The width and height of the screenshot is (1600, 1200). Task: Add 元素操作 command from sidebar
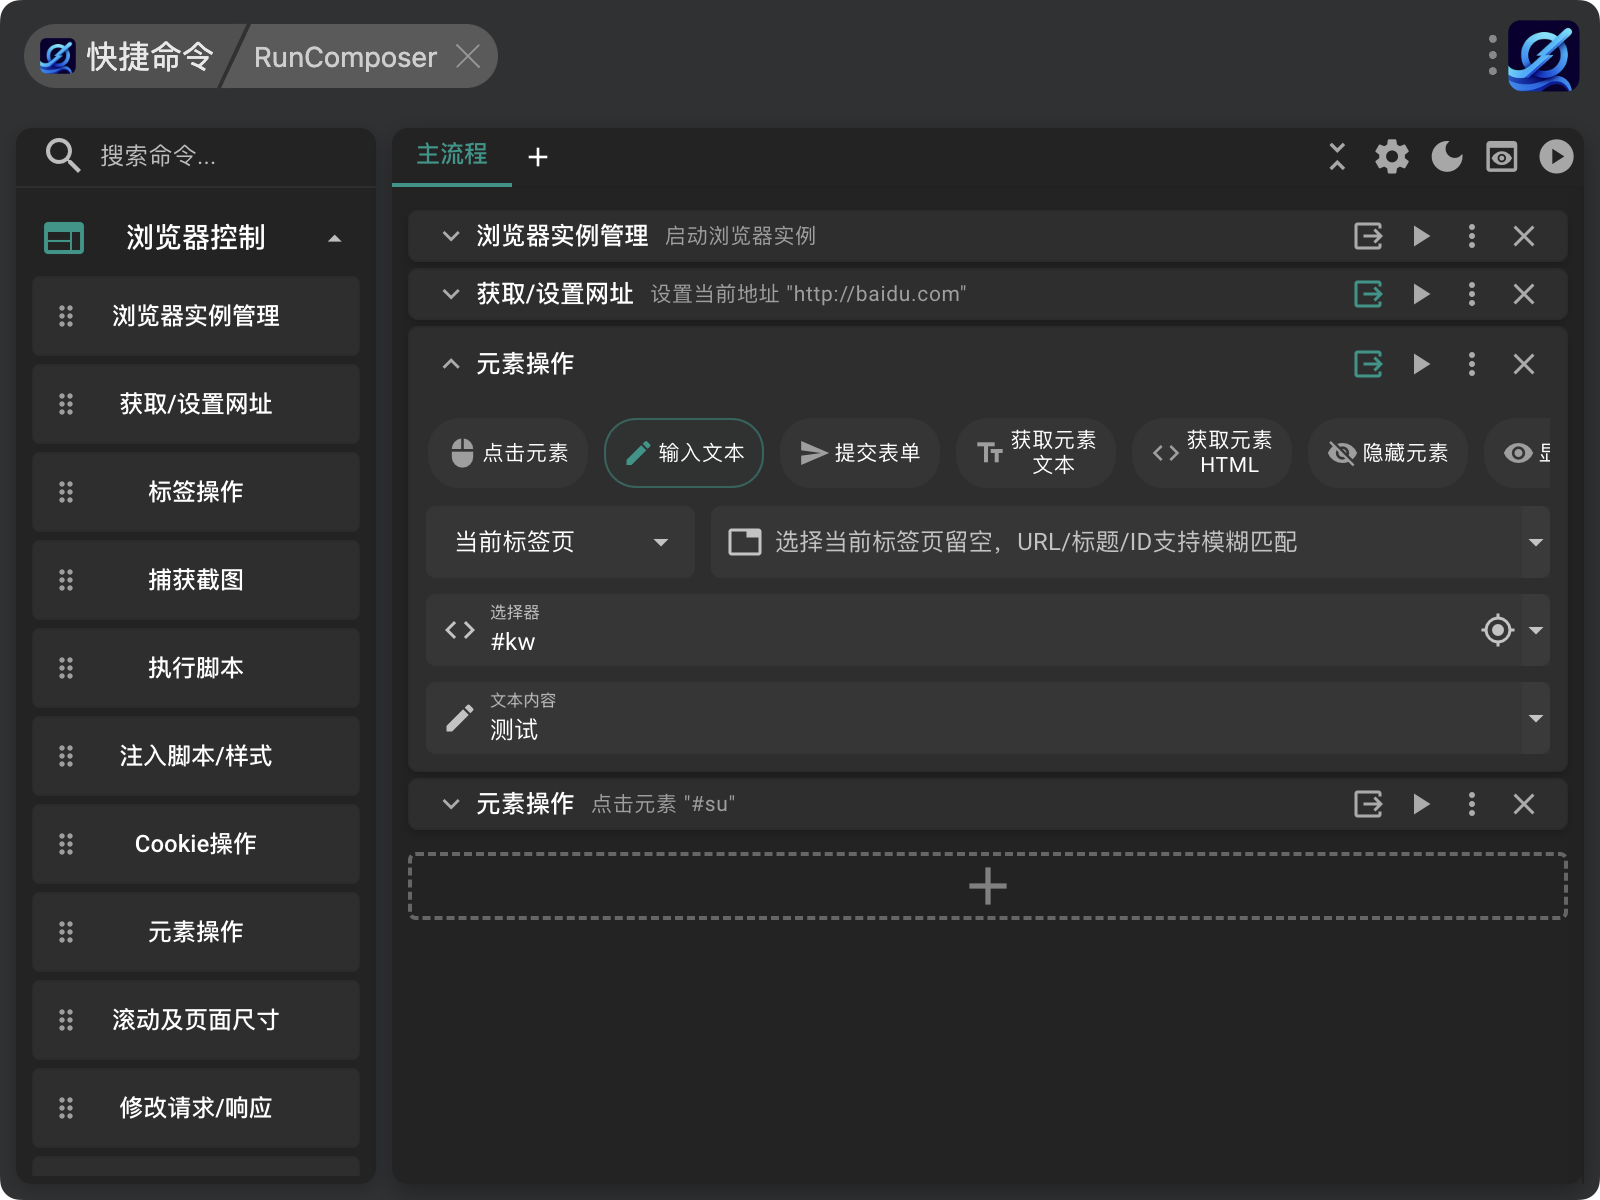(196, 932)
